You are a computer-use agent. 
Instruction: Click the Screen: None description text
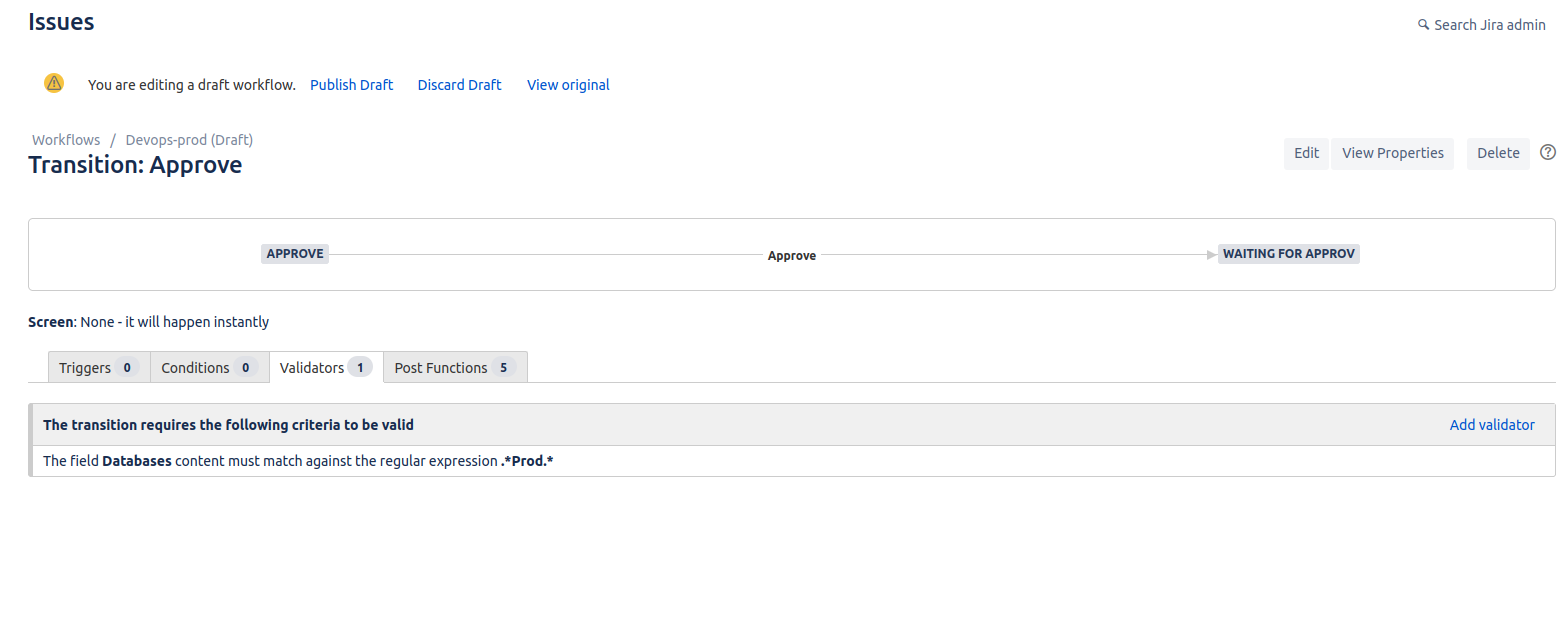(149, 322)
